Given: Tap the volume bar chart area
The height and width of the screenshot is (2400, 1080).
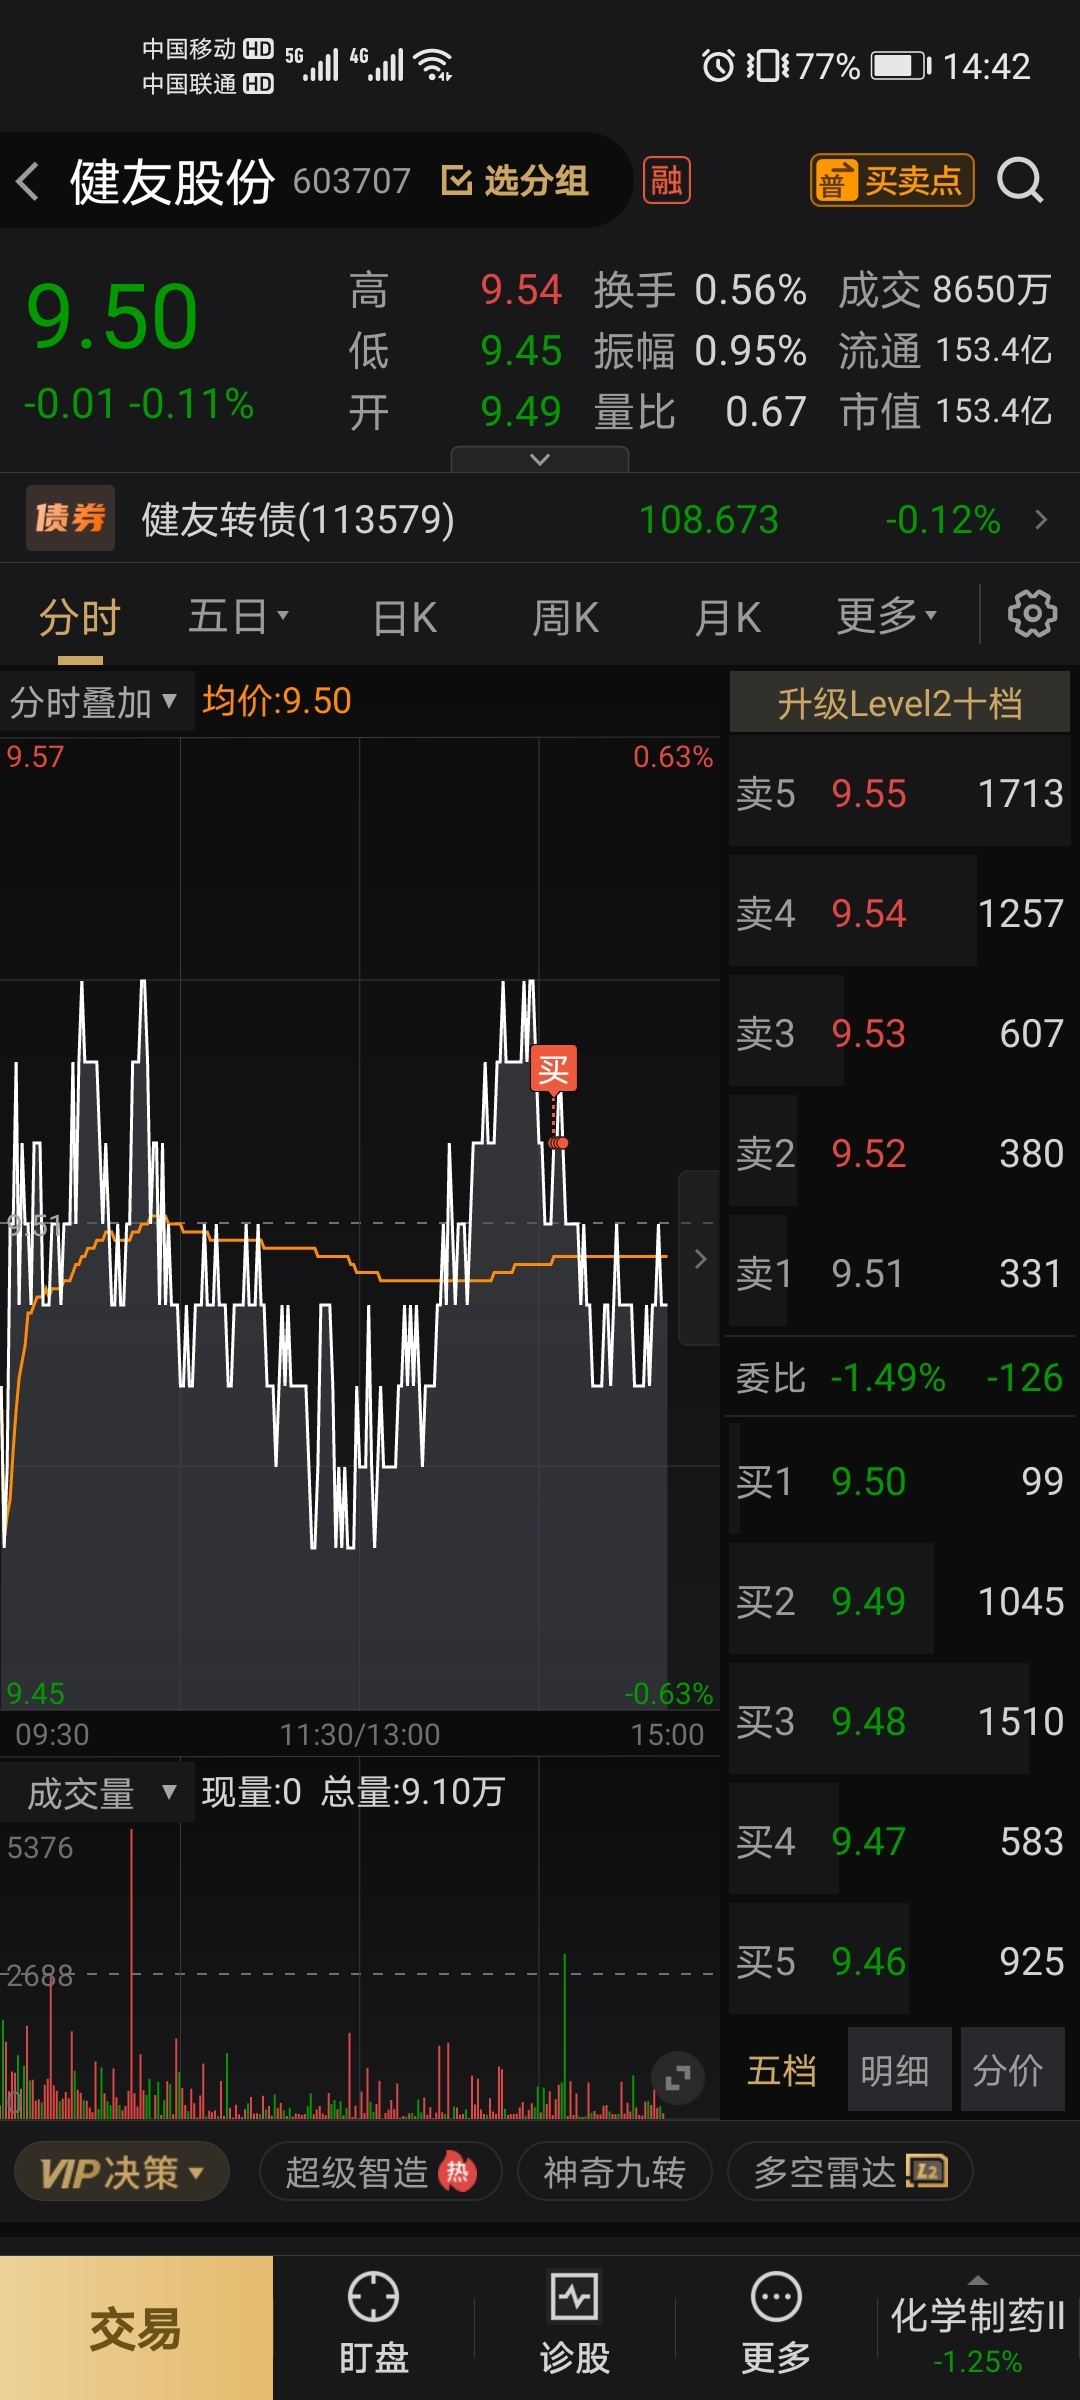Looking at the screenshot, I should (358, 1970).
